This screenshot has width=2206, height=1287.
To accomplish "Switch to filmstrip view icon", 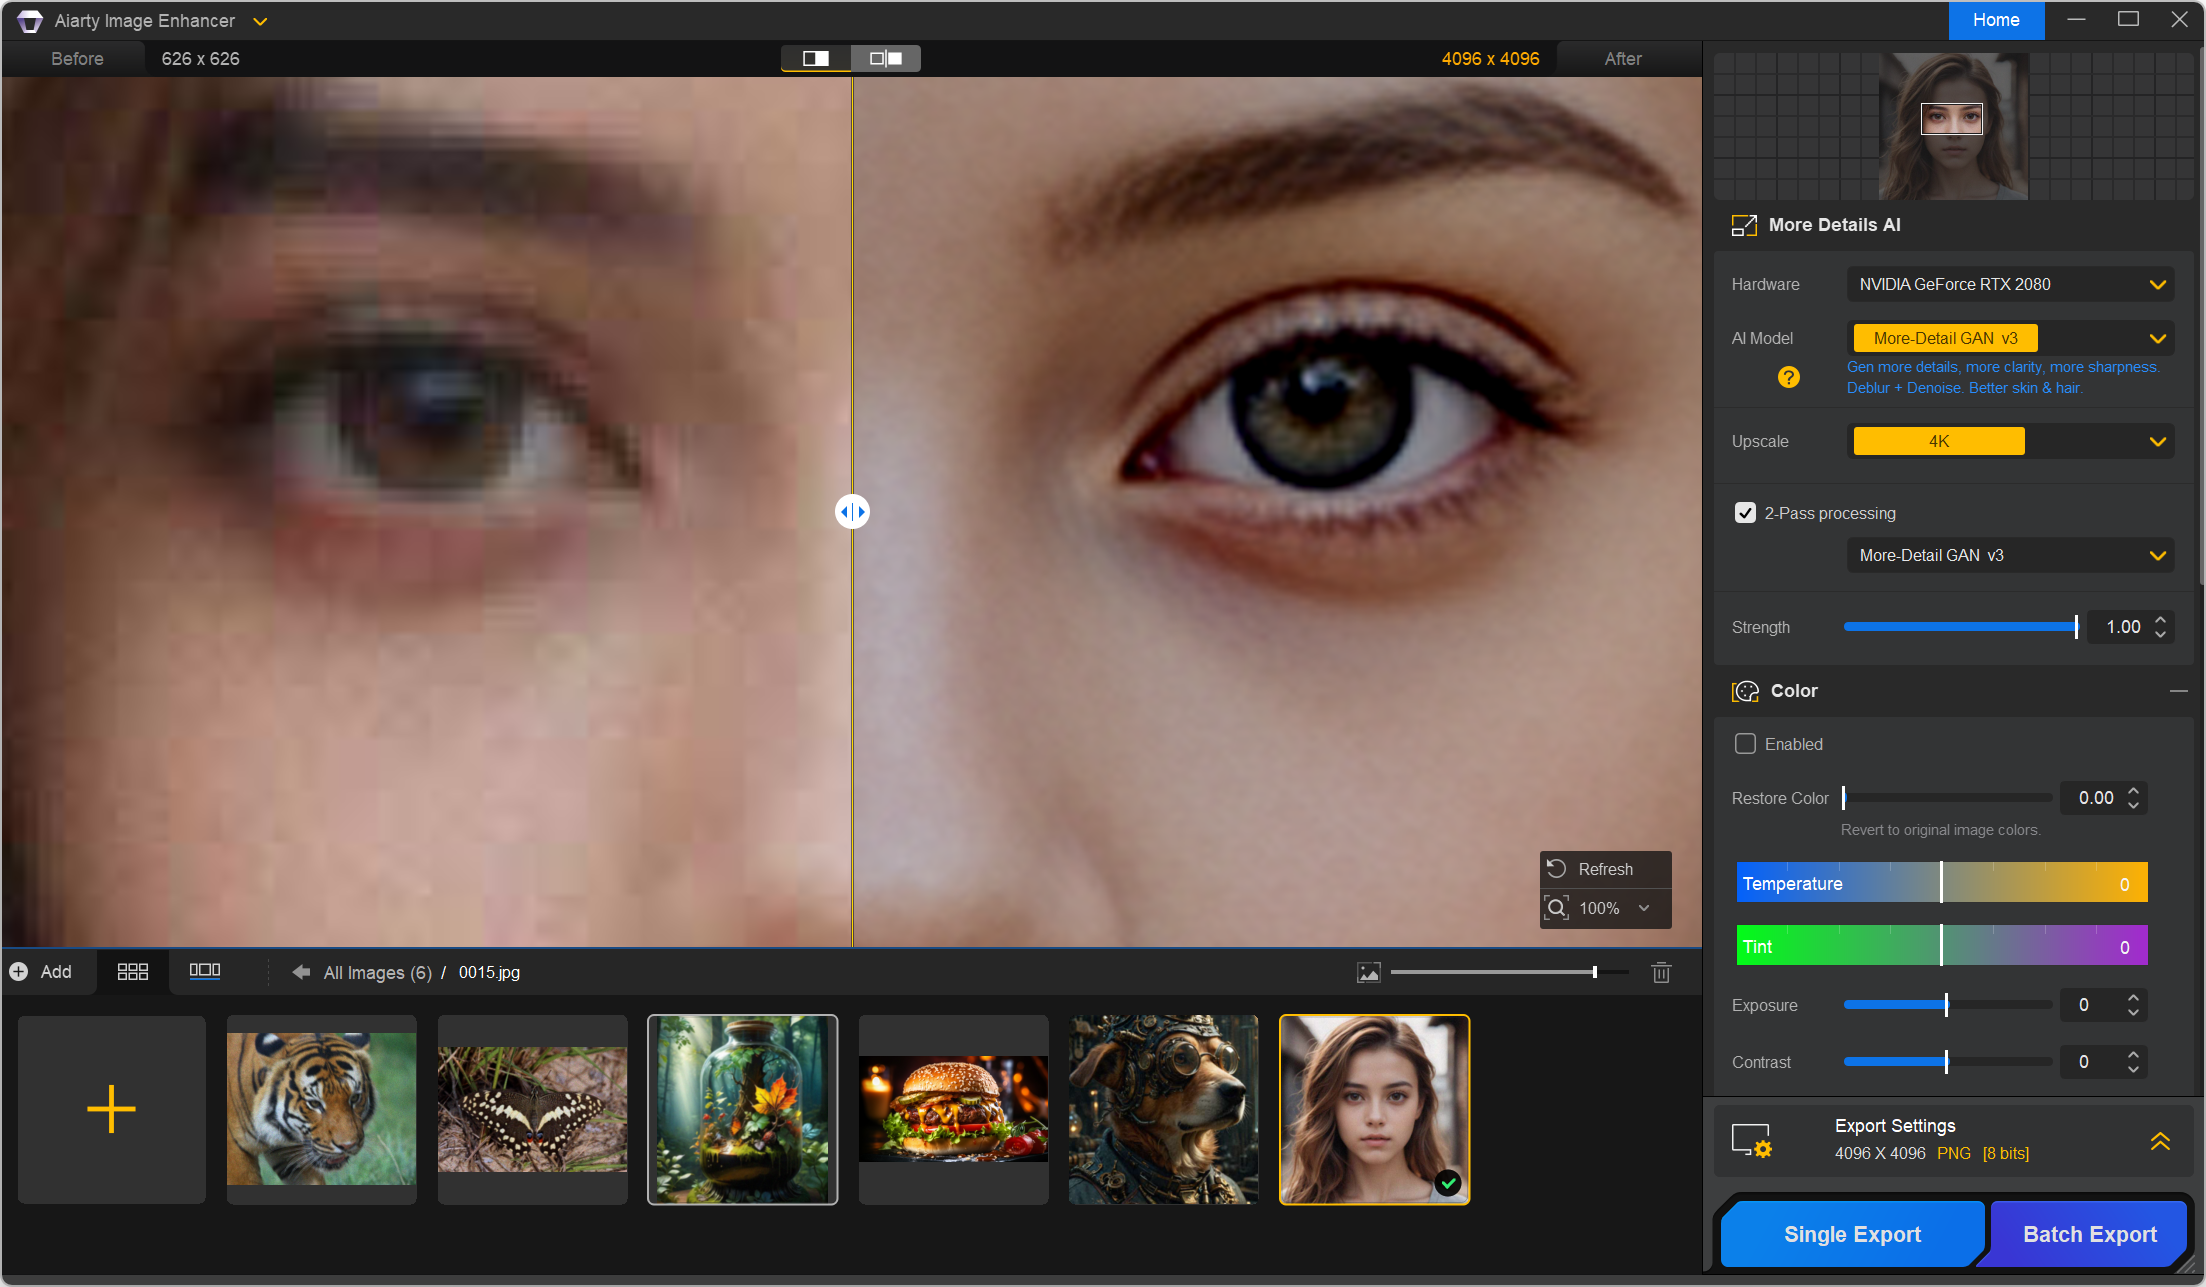I will point(205,971).
